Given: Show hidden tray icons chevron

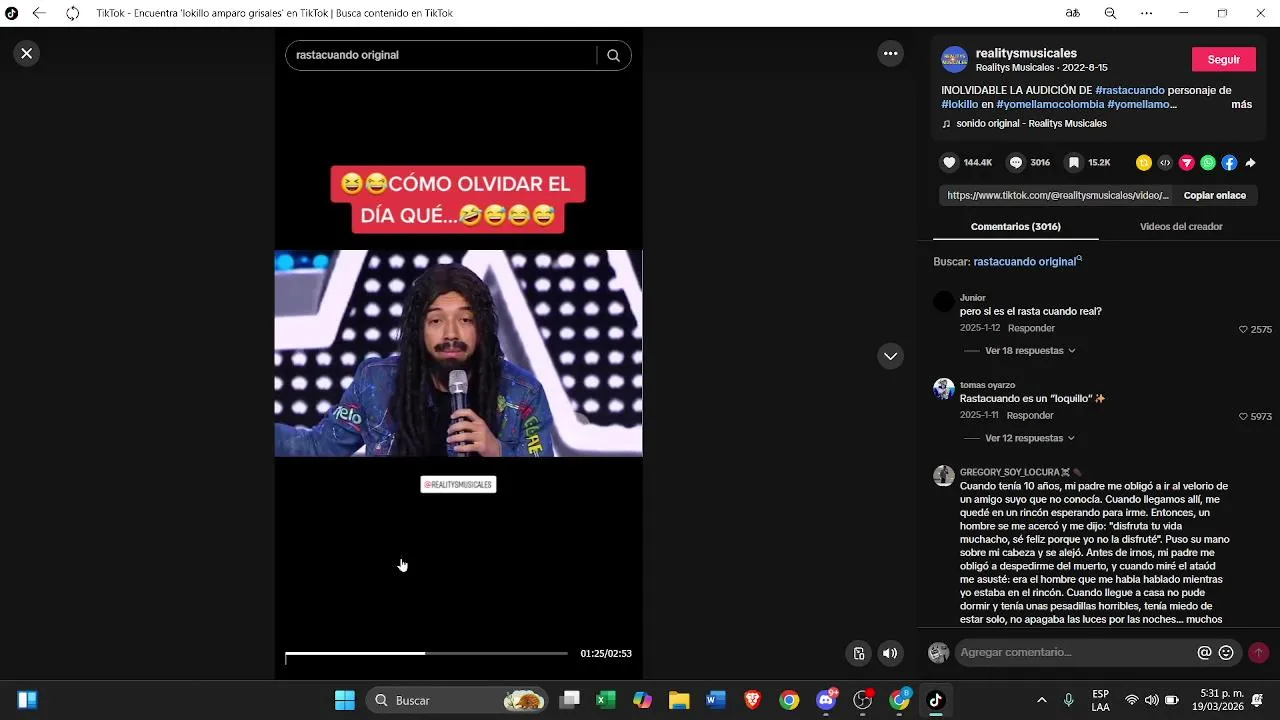Looking at the screenshot, I should click(1042, 700).
